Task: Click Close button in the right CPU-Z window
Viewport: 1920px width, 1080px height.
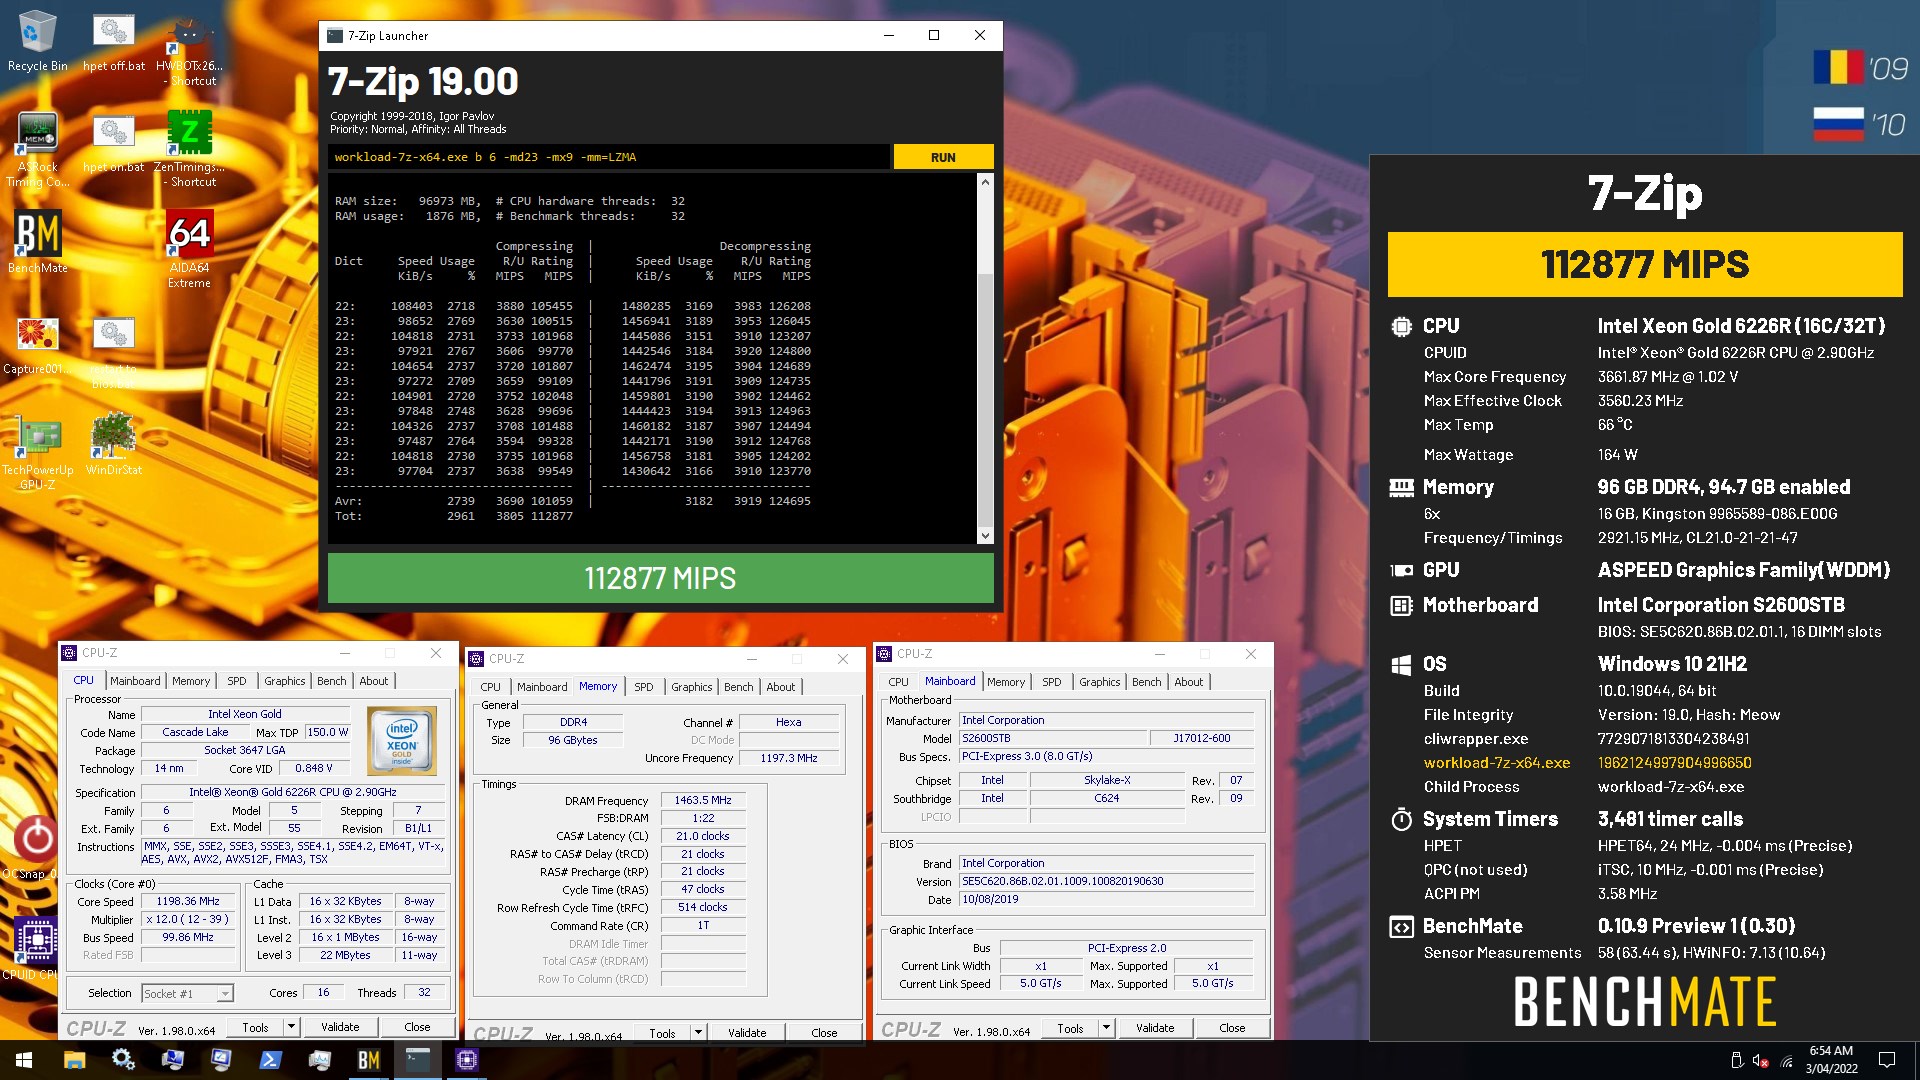Action: (x=1232, y=1028)
